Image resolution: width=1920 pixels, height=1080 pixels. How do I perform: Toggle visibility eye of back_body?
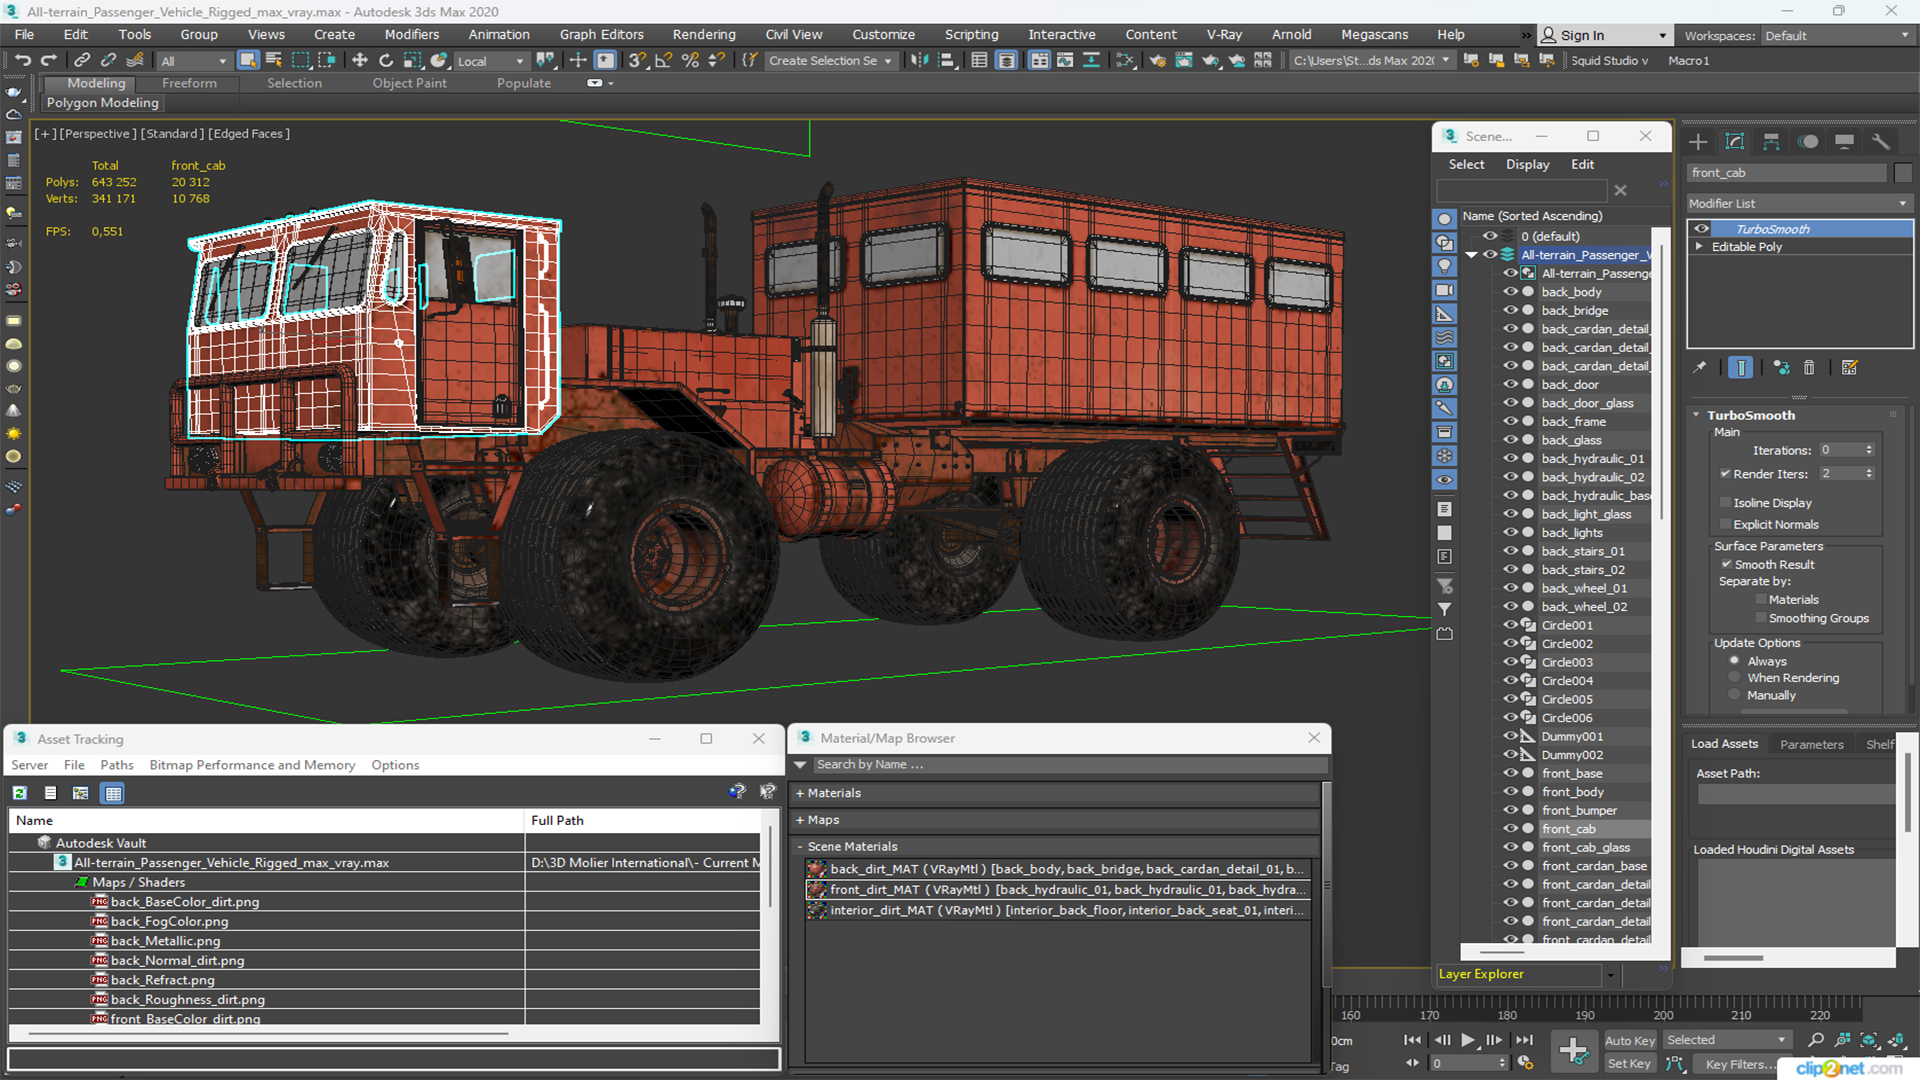[x=1510, y=292]
